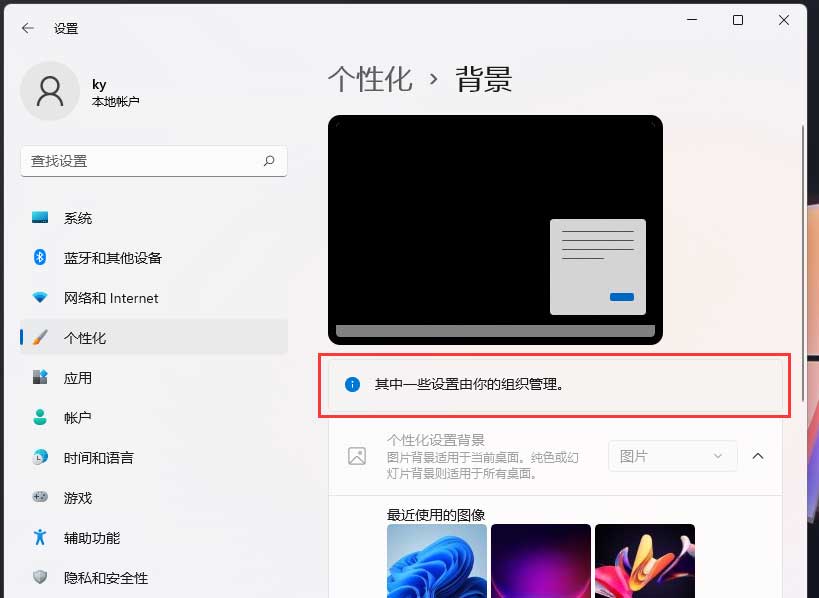Click the 查找设置 search box

140,160
